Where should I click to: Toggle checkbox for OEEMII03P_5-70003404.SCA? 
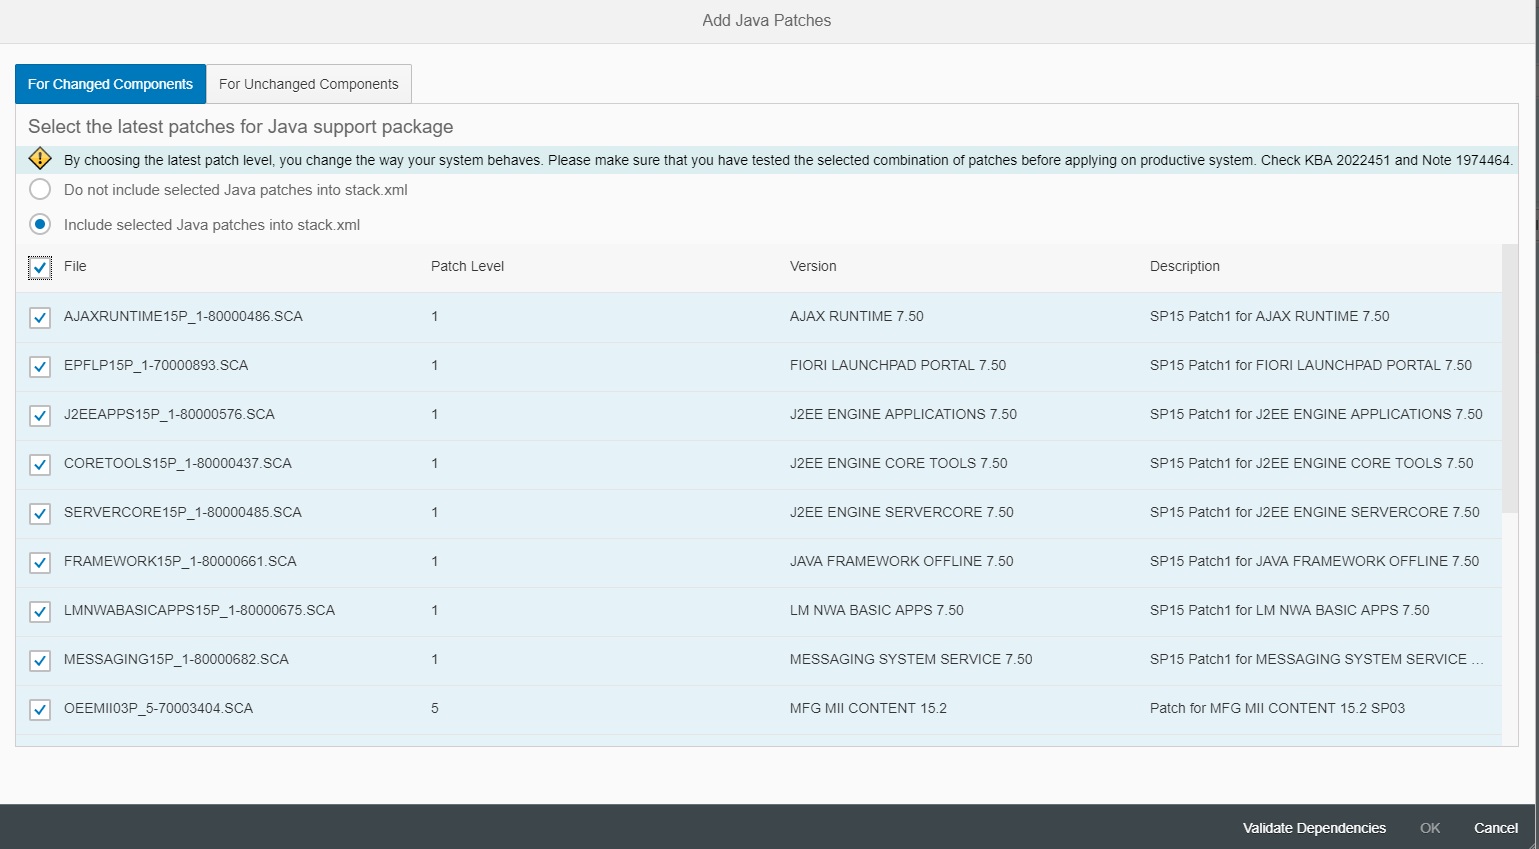[40, 710]
